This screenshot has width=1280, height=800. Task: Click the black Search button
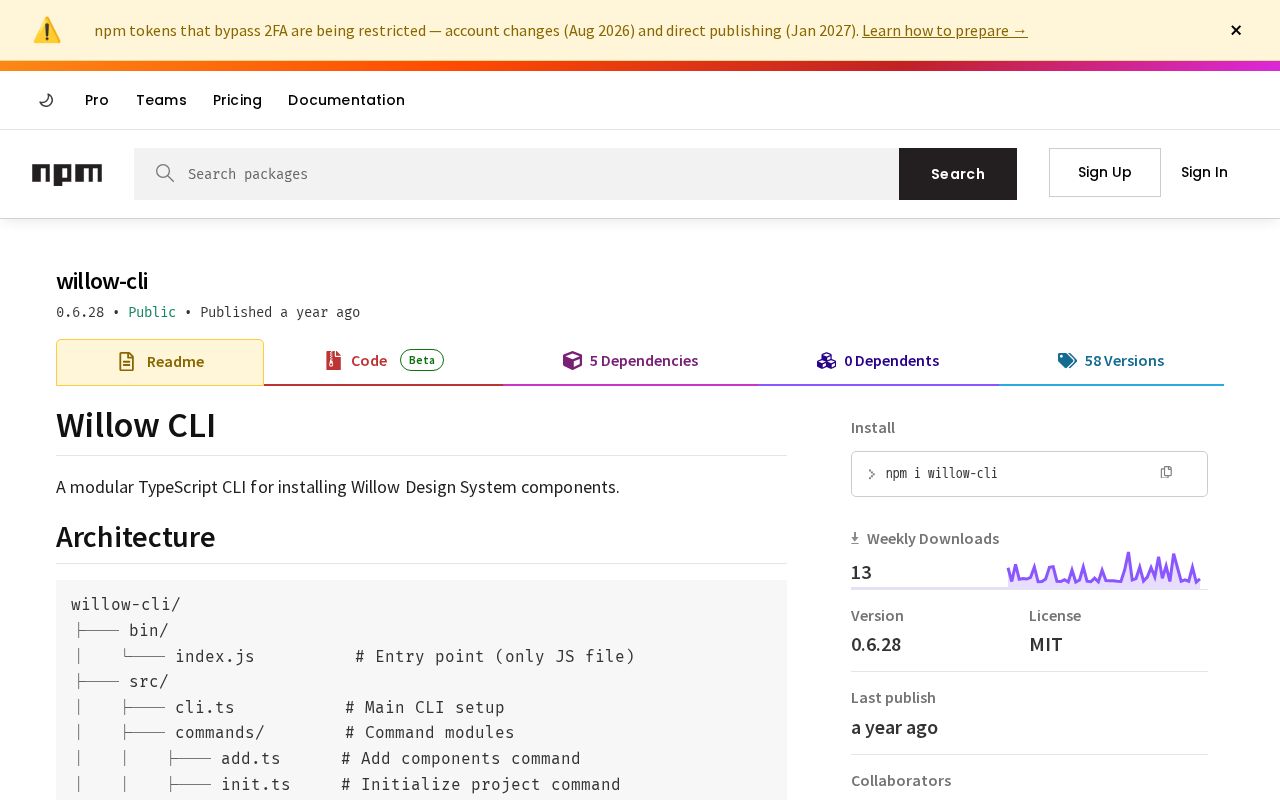coord(958,174)
